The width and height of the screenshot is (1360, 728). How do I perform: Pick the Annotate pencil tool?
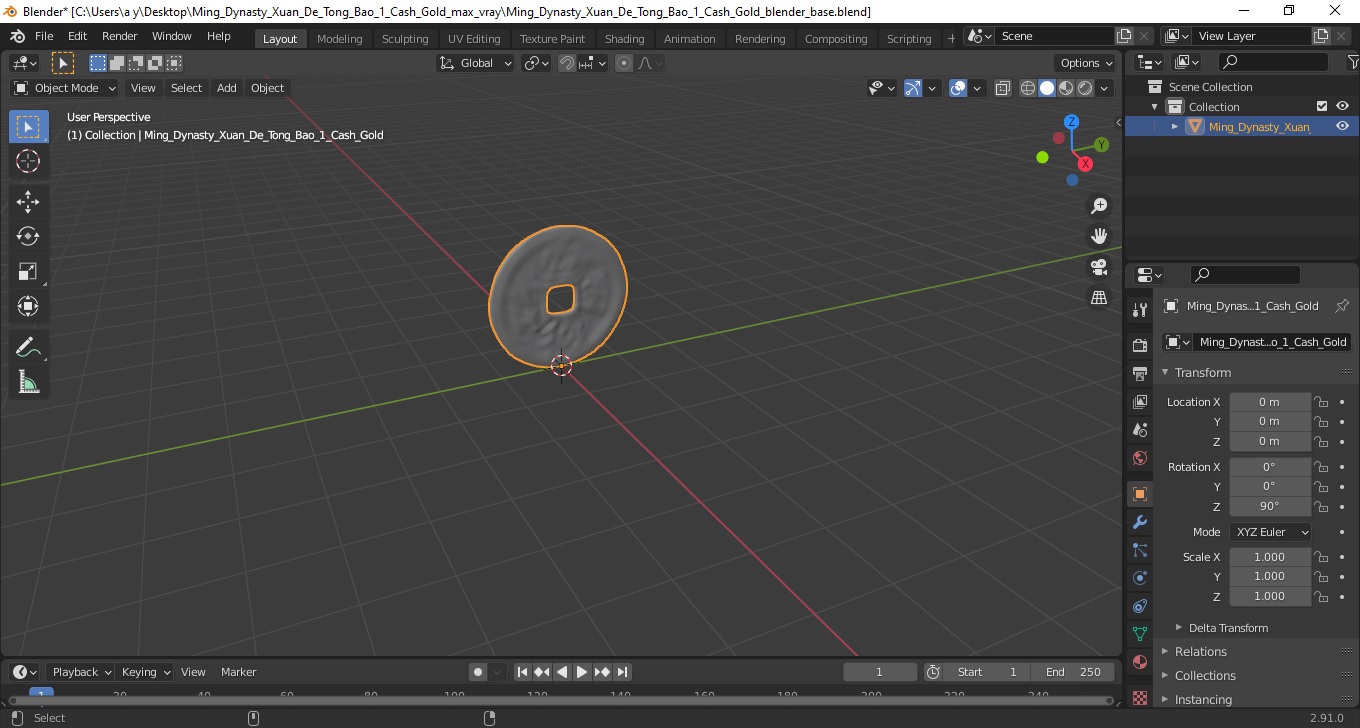point(28,347)
